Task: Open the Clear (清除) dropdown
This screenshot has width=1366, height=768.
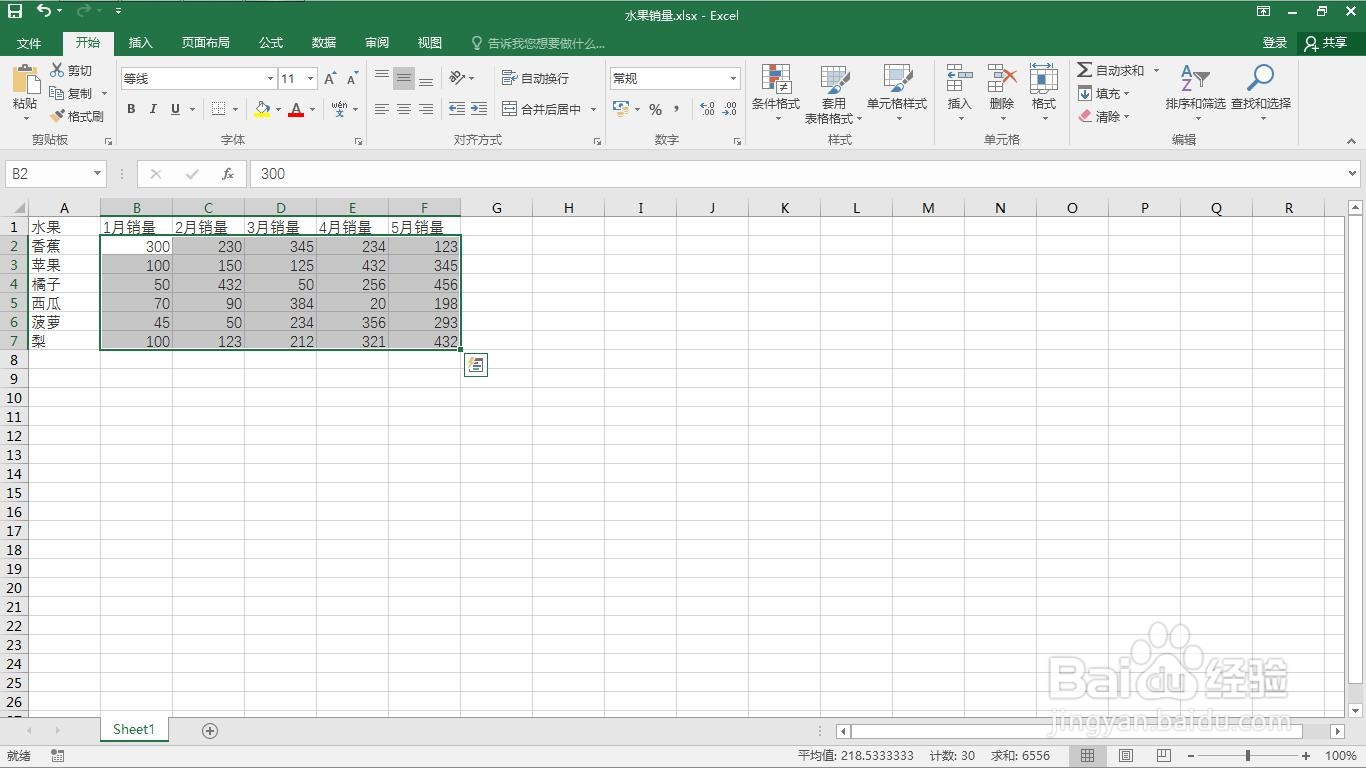Action: [x=1104, y=116]
